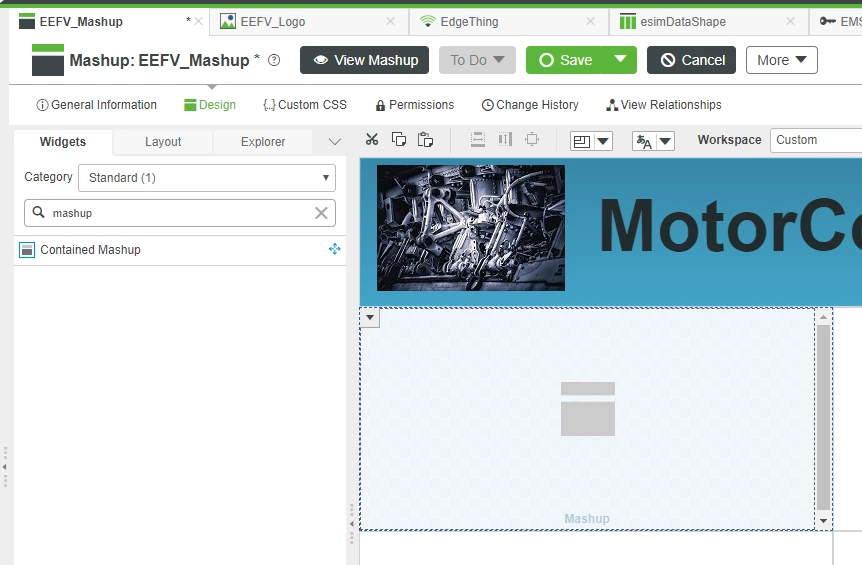862x565 pixels.
Task: Close the EdgeThing tab
Action: coord(590,21)
